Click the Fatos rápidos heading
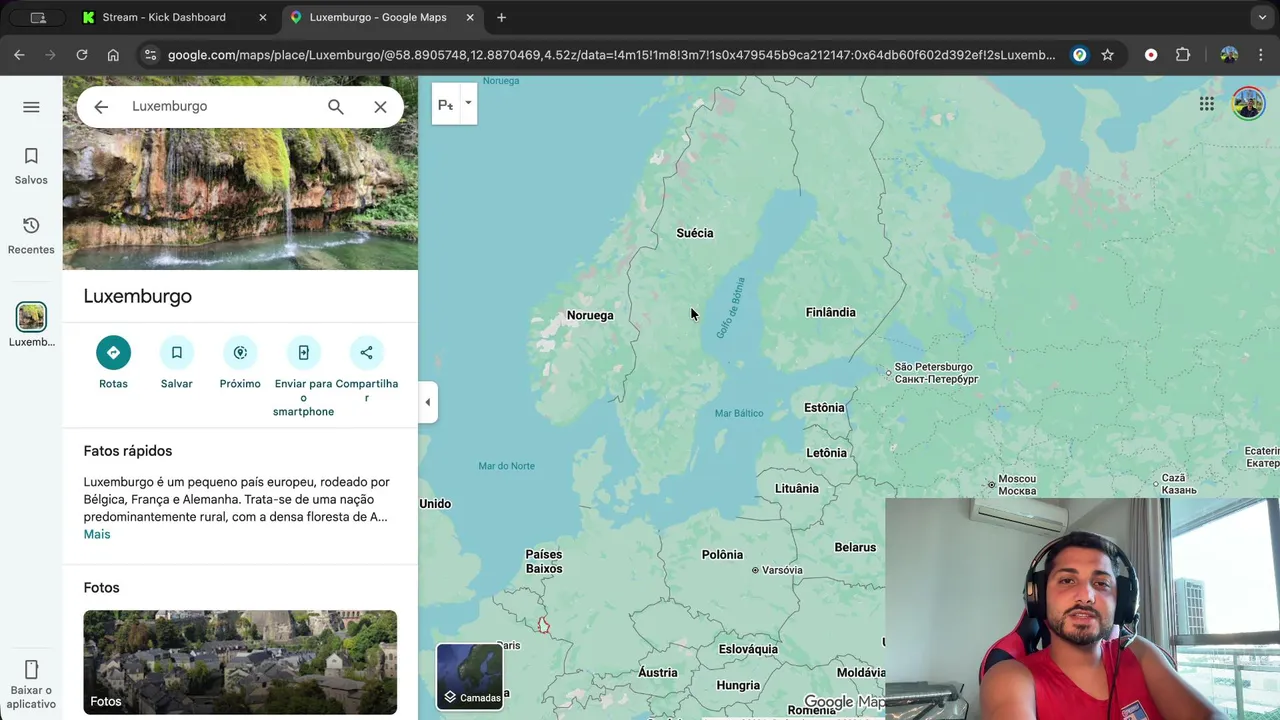 [128, 451]
